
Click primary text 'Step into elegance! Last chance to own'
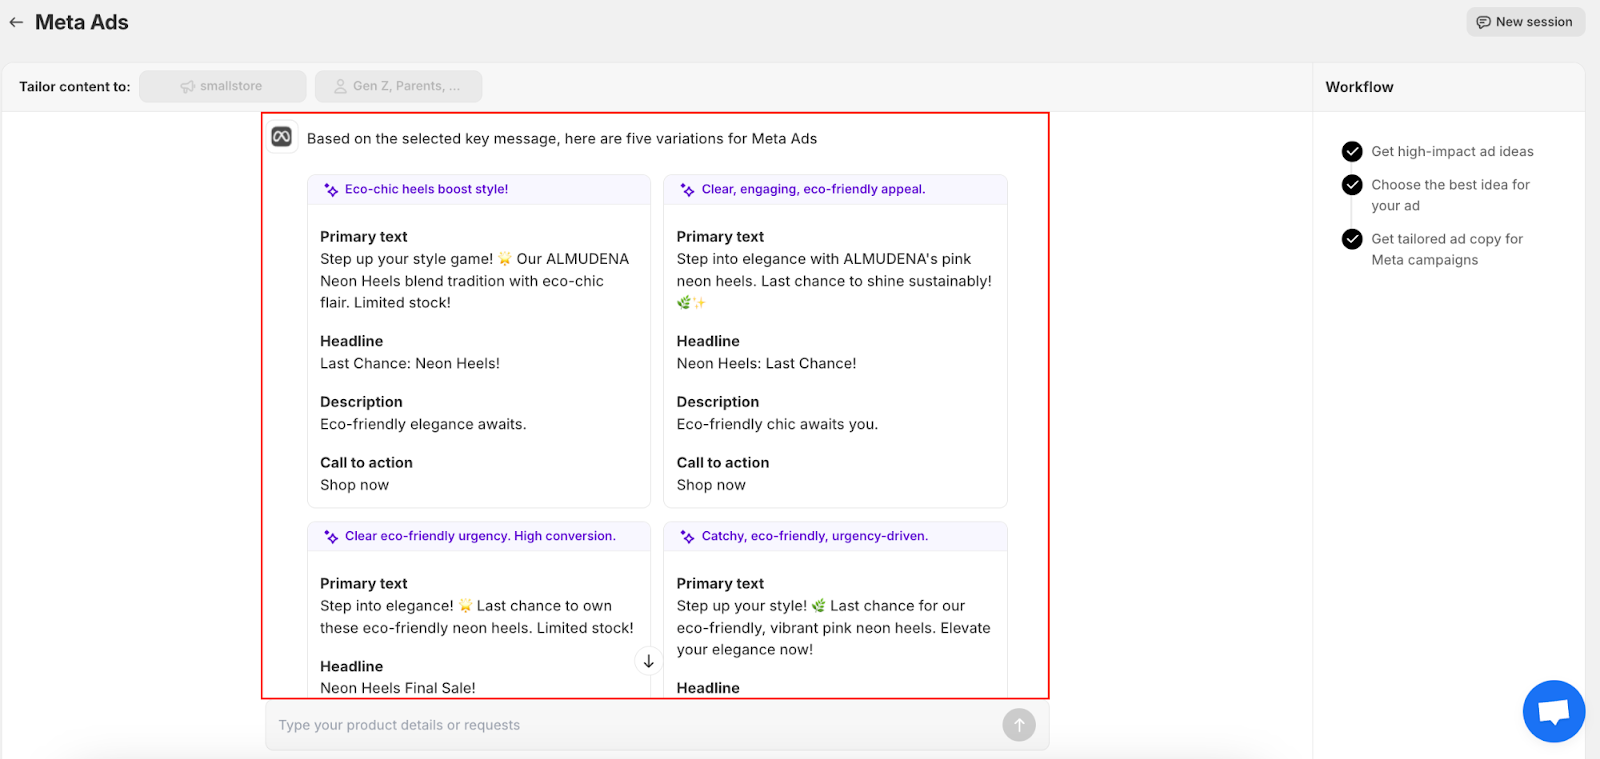(x=477, y=617)
